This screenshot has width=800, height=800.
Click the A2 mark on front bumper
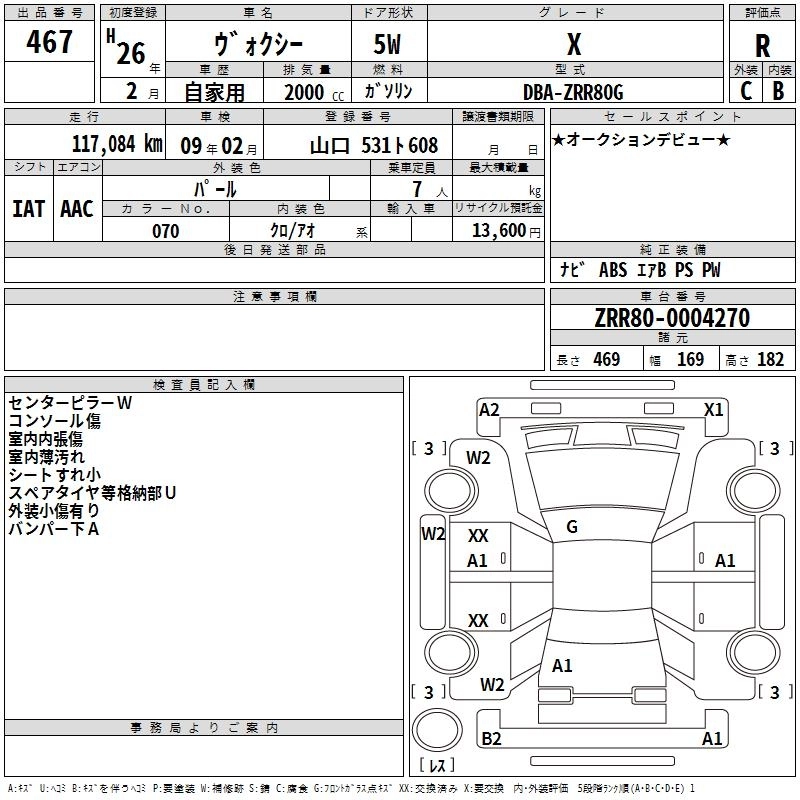point(489,409)
